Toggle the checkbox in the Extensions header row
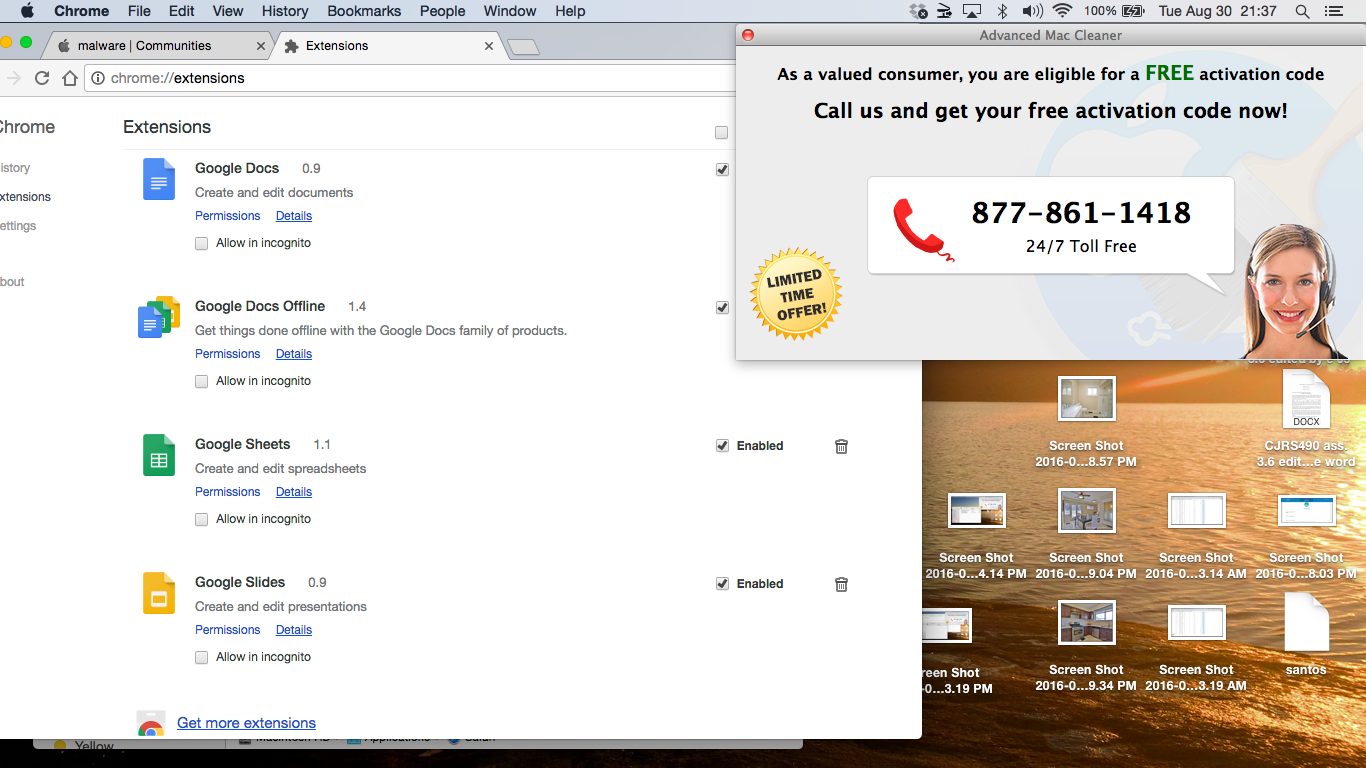 click(722, 133)
